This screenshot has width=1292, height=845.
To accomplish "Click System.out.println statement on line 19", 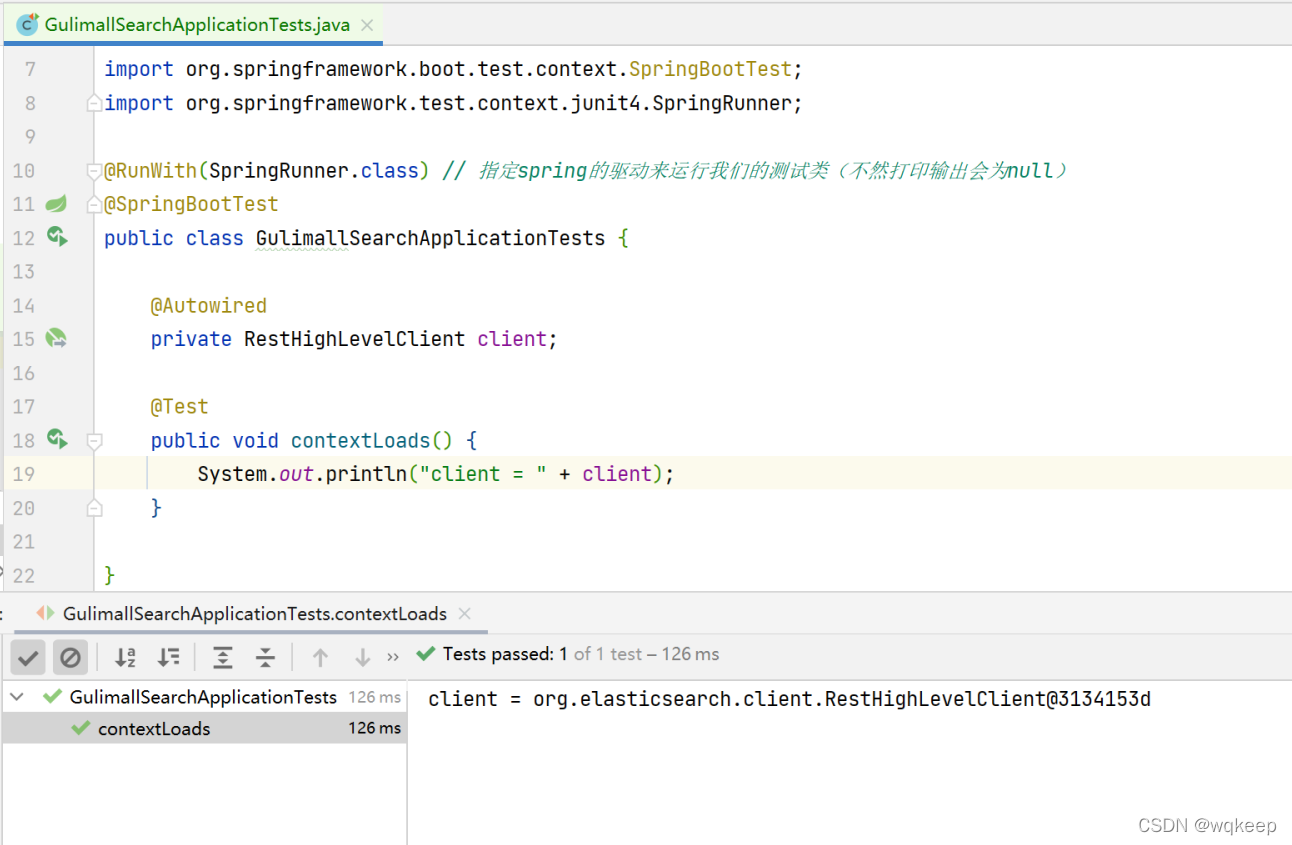I will [x=436, y=474].
